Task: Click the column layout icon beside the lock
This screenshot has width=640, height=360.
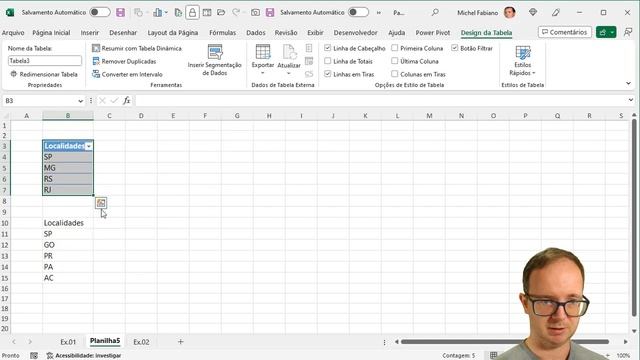Action: pos(207,13)
